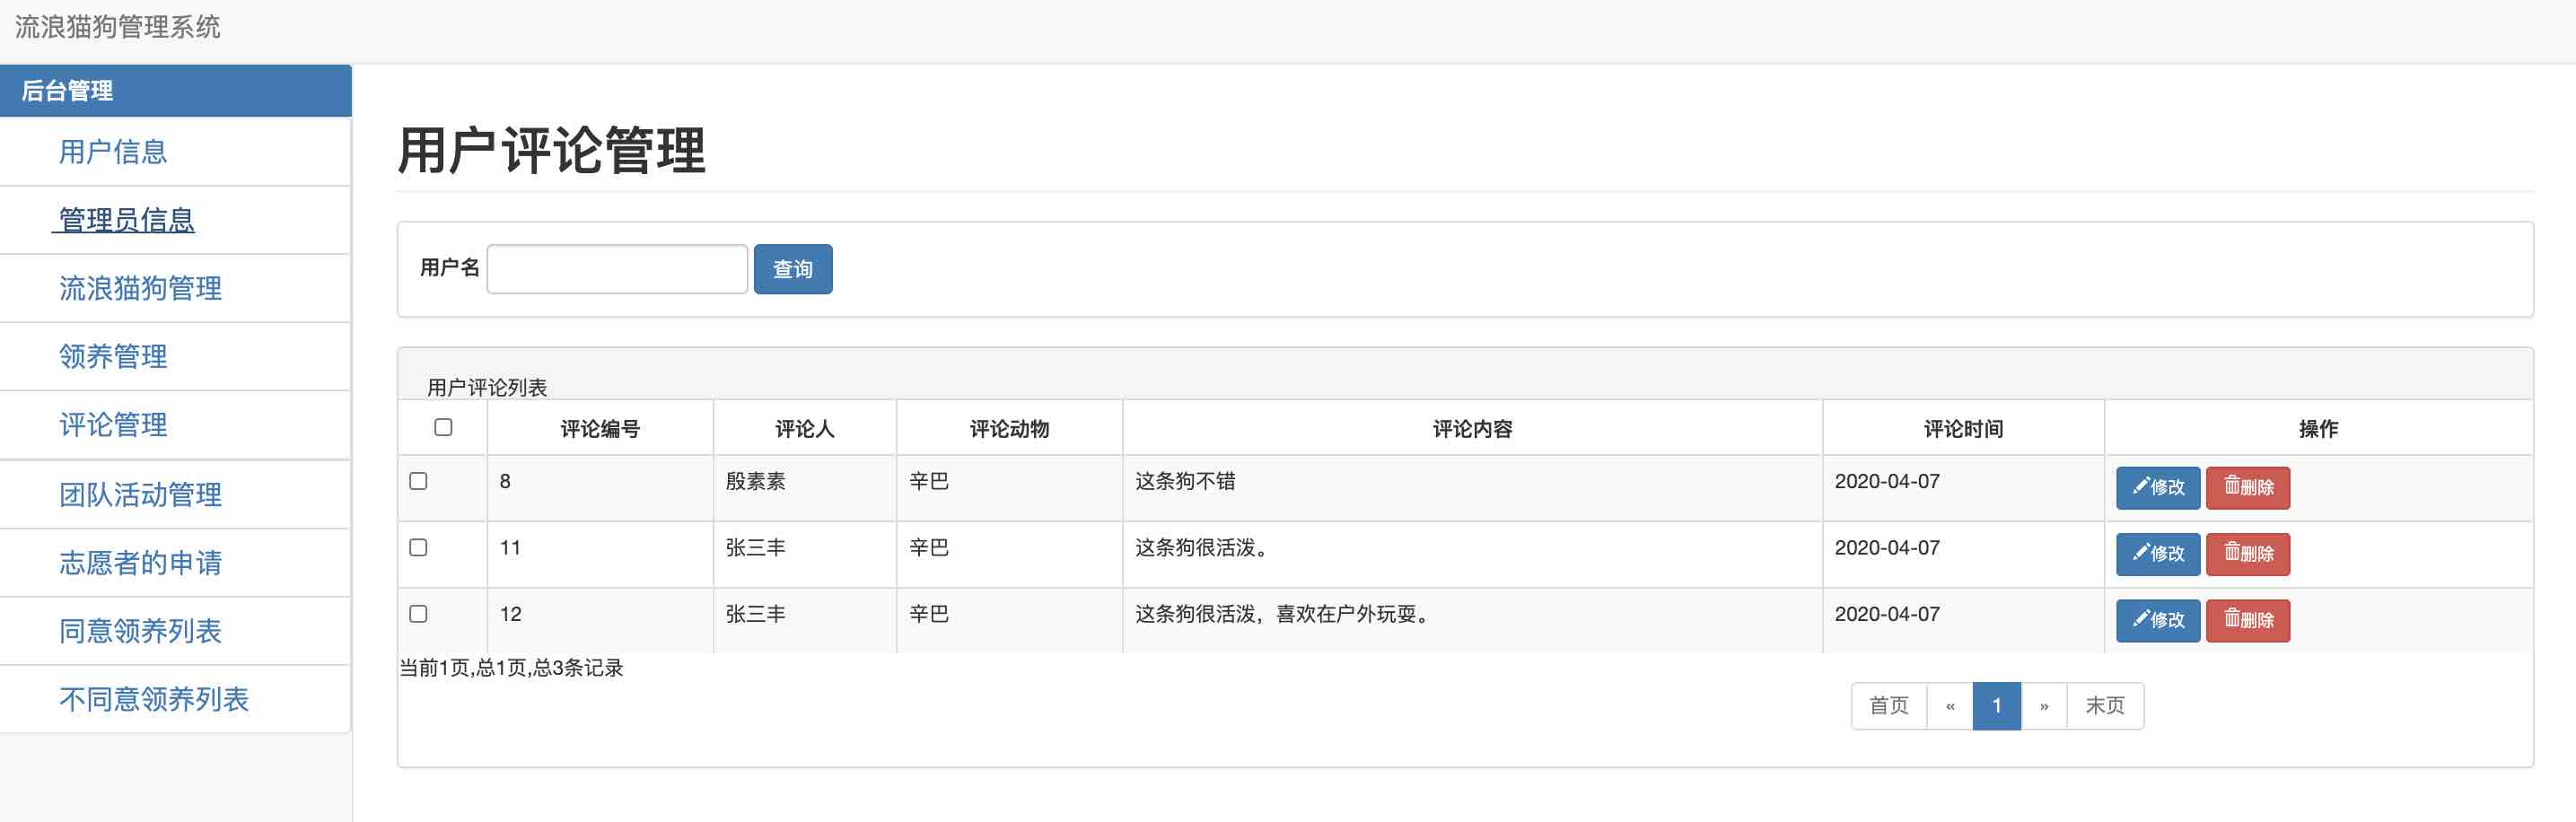Click the 评论内容 column header
The width and height of the screenshot is (2576, 822).
click(1472, 429)
